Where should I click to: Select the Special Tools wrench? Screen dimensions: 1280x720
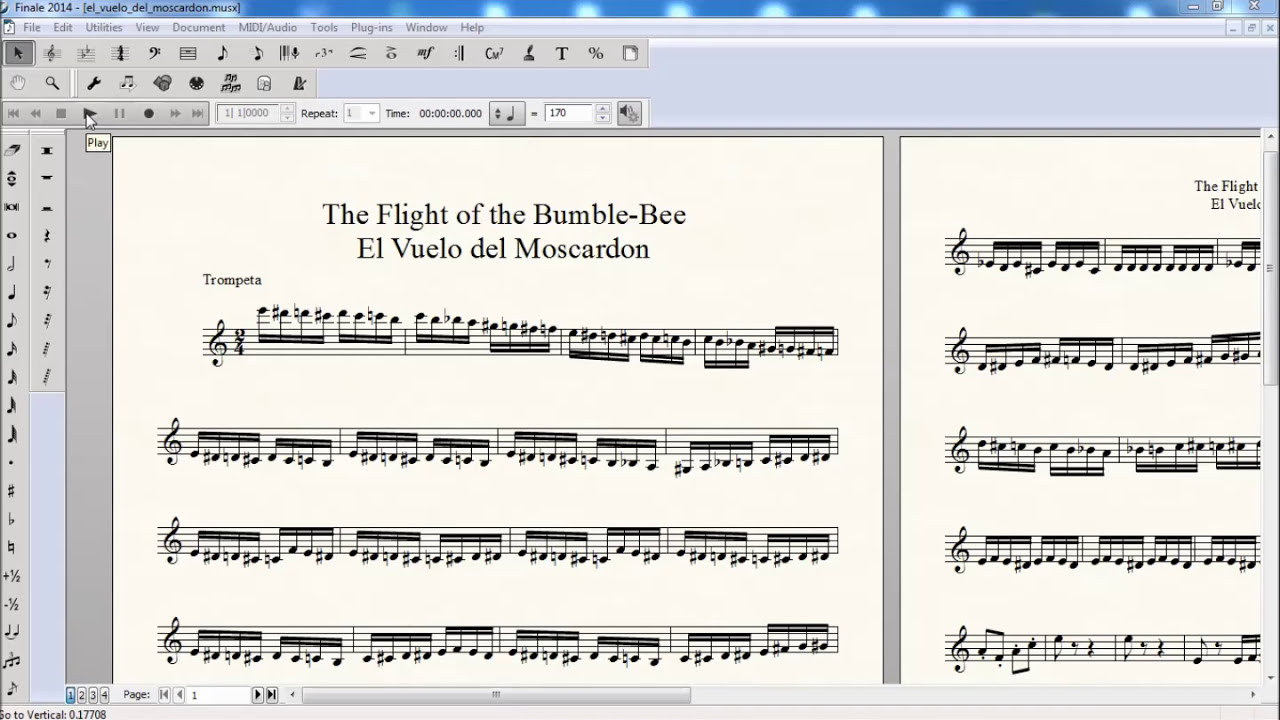[94, 83]
